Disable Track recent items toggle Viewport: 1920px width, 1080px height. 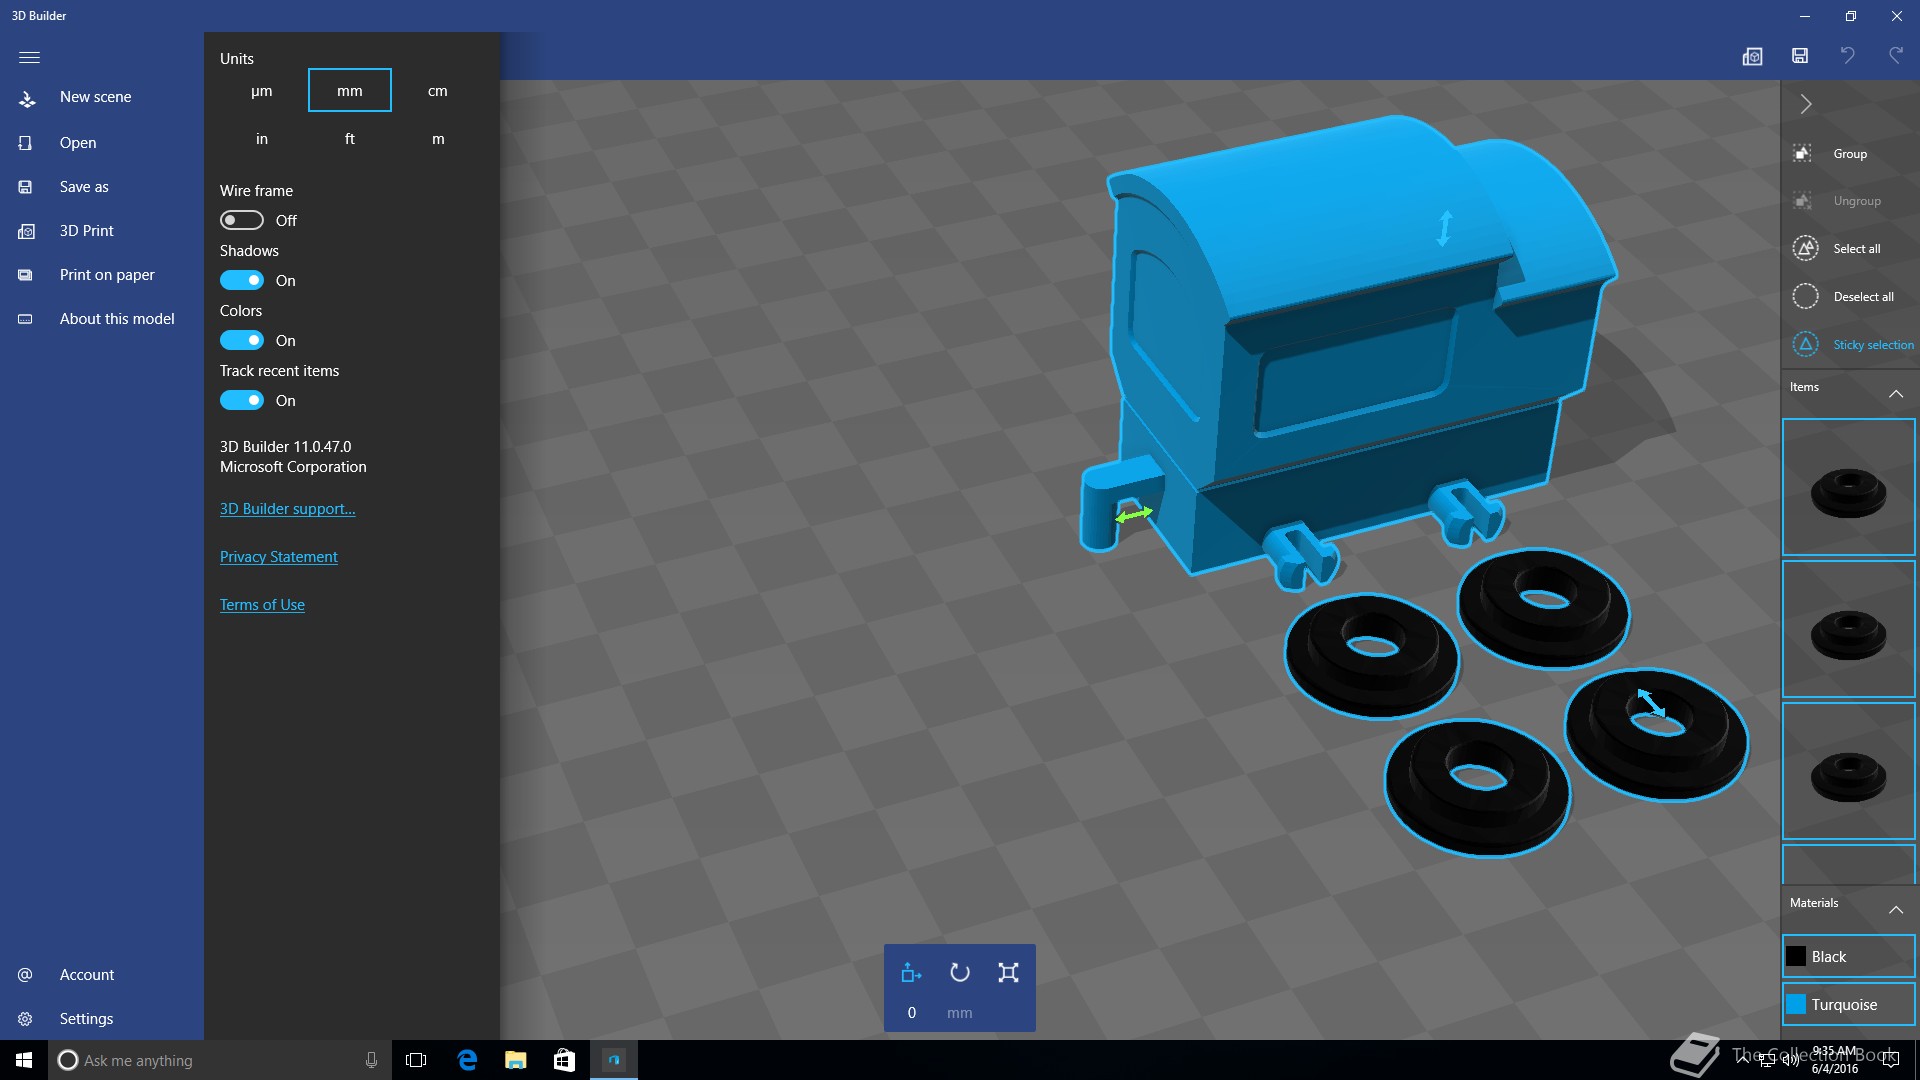(242, 400)
